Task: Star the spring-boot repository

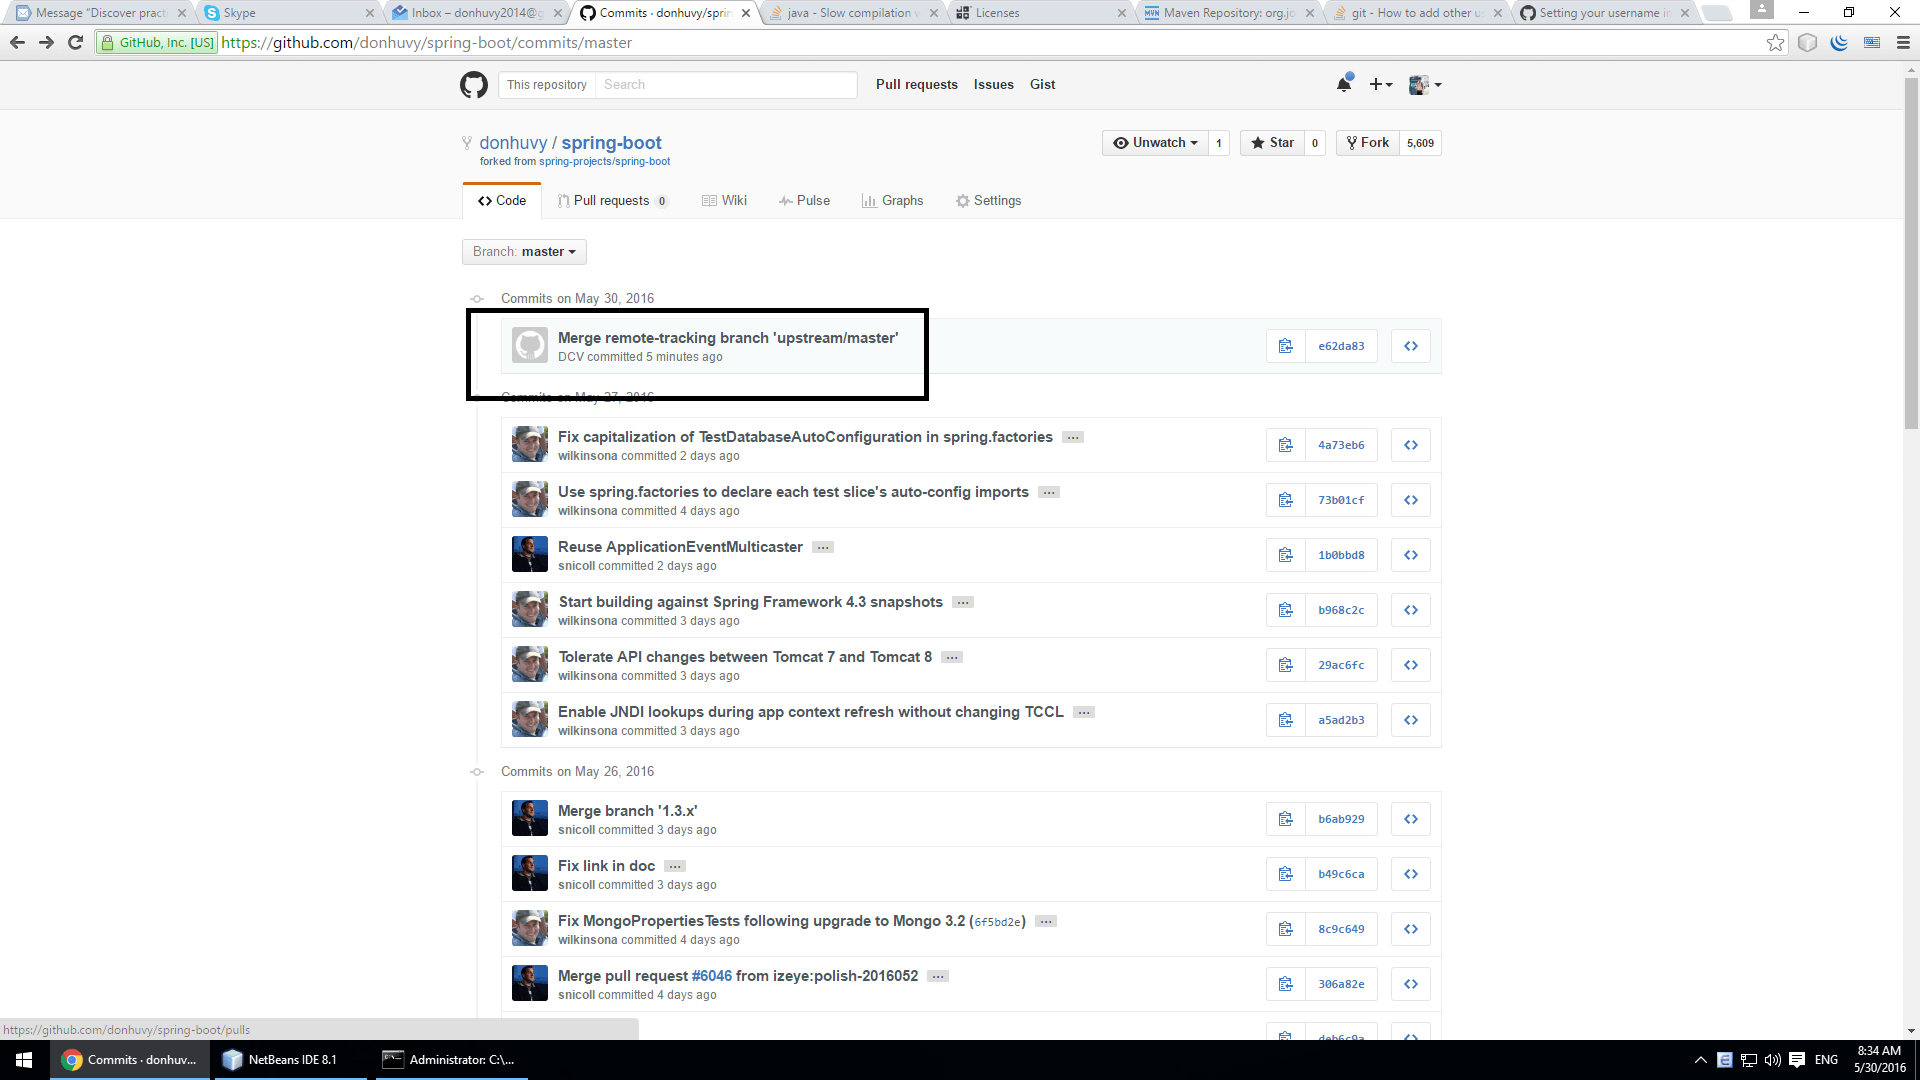Action: pyautogui.click(x=1272, y=143)
